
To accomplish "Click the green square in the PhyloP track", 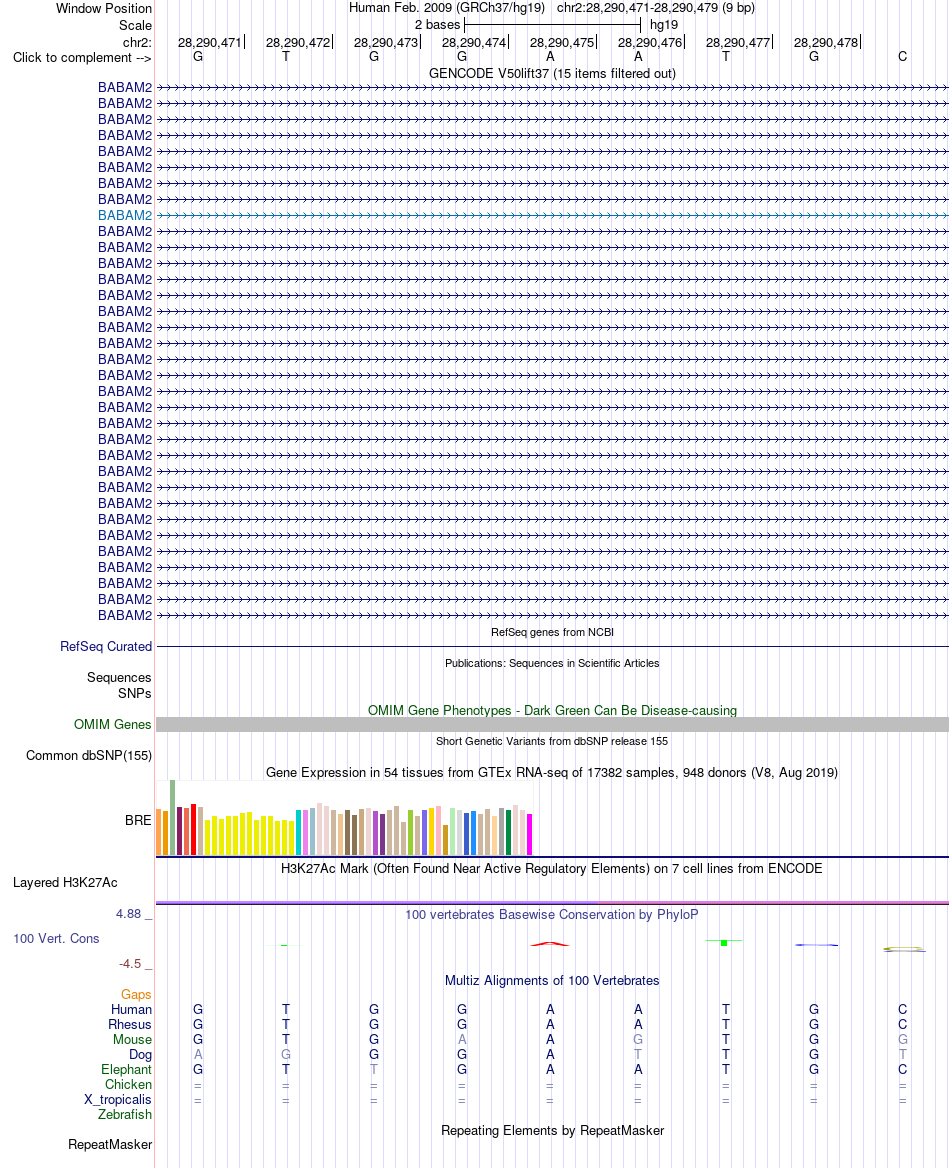I will 724,943.
